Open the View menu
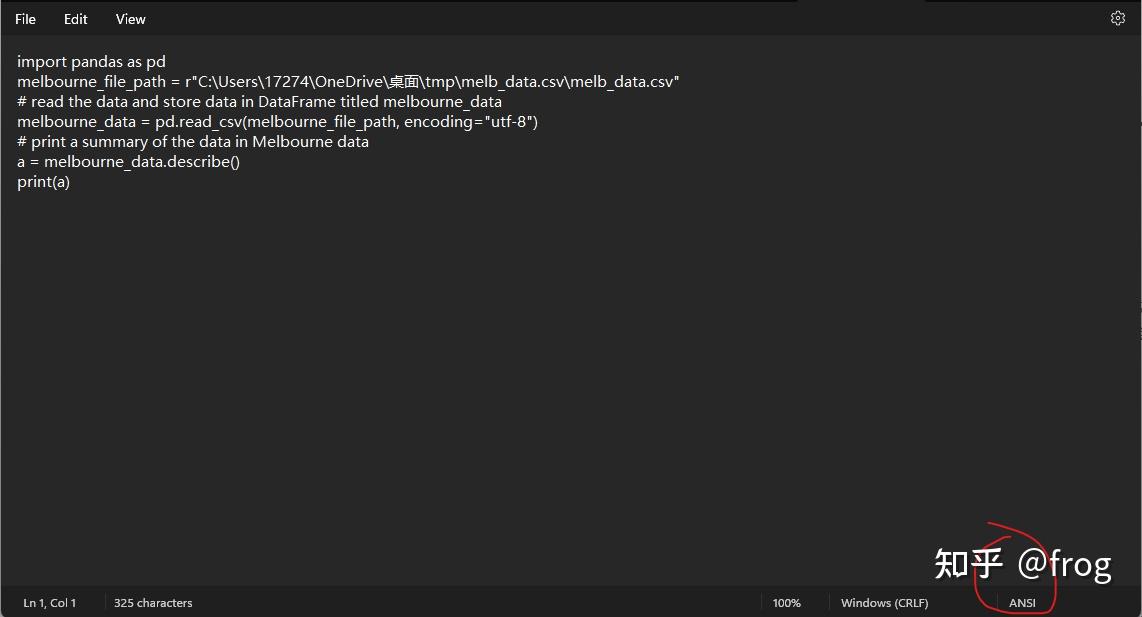This screenshot has width=1142, height=617. [x=130, y=18]
